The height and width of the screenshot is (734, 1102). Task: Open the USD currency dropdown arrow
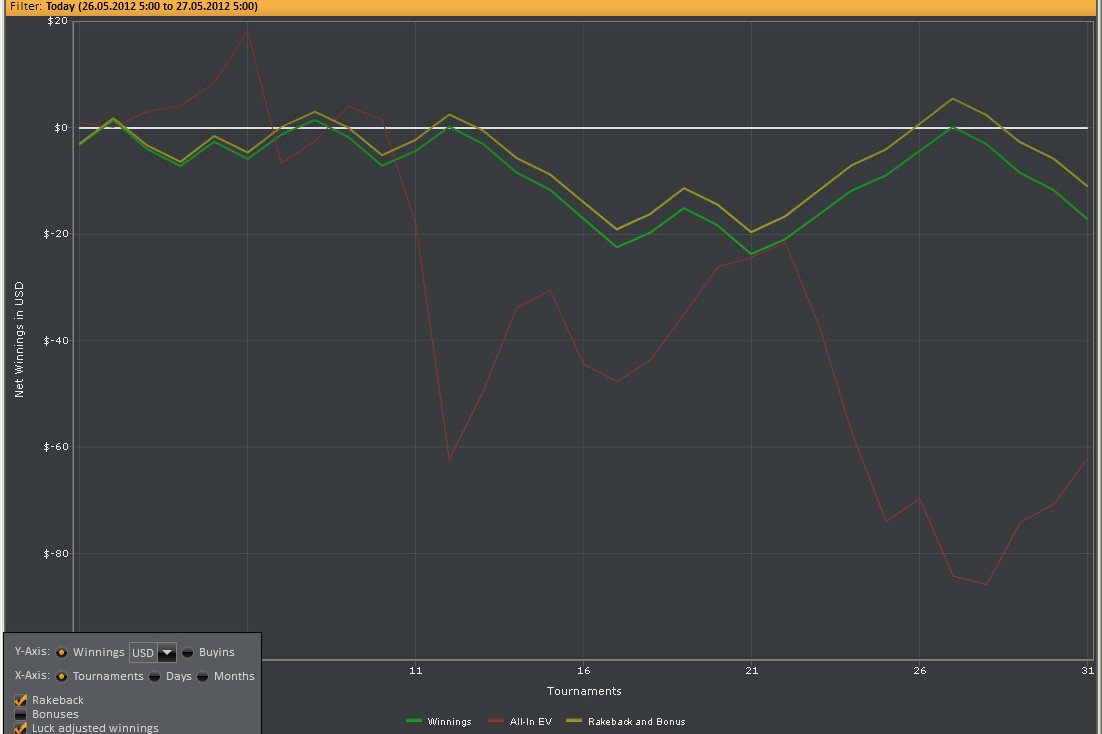click(x=167, y=653)
